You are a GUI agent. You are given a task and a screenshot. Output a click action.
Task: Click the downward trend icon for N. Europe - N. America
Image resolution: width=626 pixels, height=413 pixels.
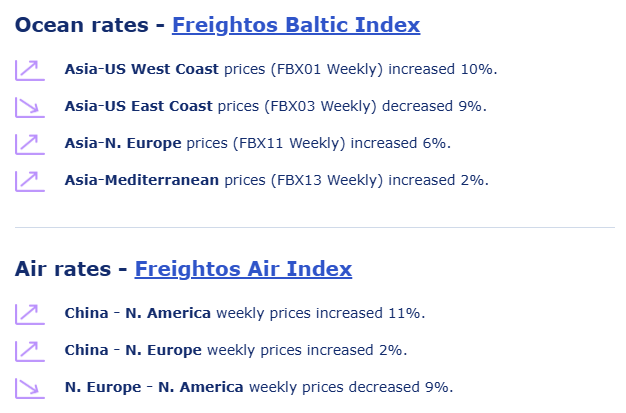coord(27,387)
